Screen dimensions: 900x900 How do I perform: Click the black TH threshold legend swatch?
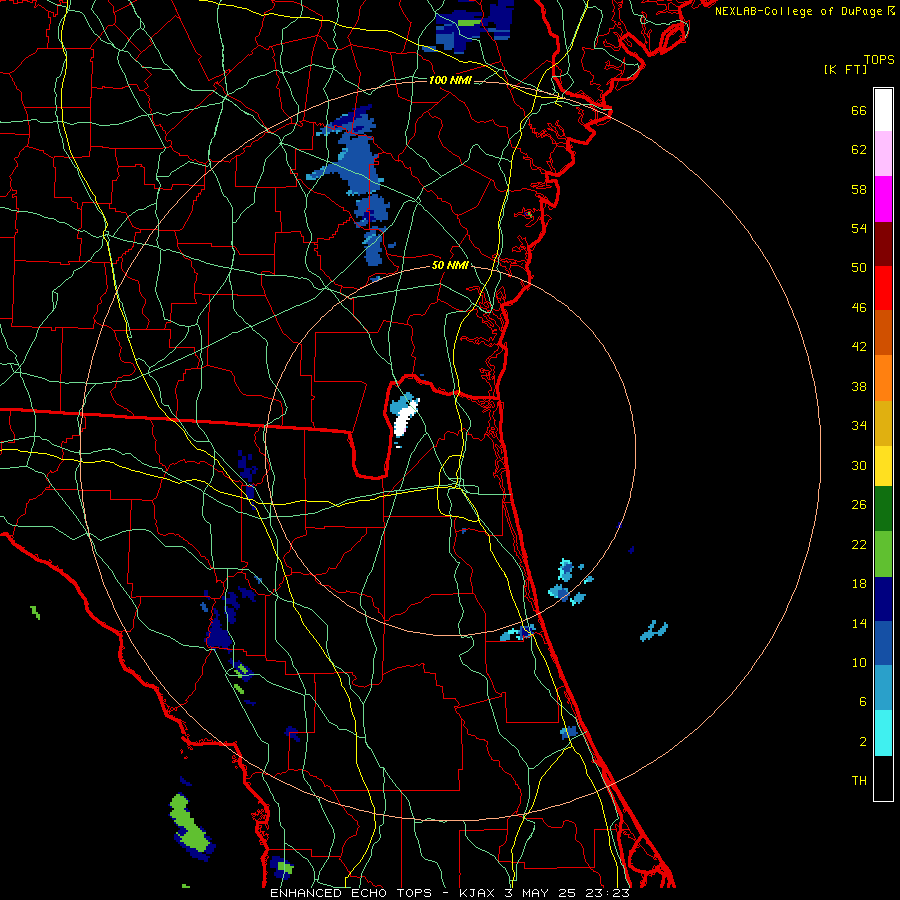click(x=883, y=778)
